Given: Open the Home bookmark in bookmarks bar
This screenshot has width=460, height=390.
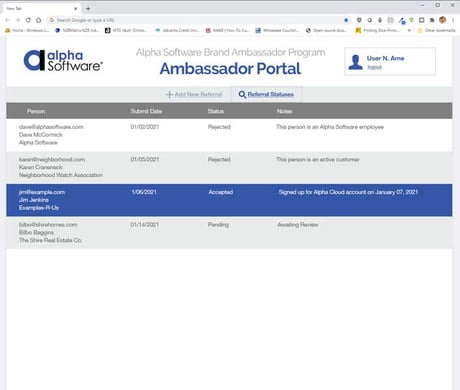Looking at the screenshot, I should (27, 30).
